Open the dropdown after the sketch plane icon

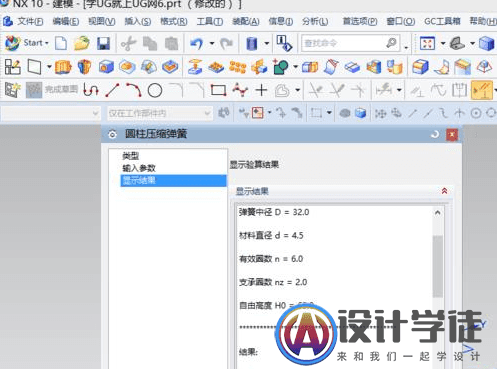coord(49,67)
